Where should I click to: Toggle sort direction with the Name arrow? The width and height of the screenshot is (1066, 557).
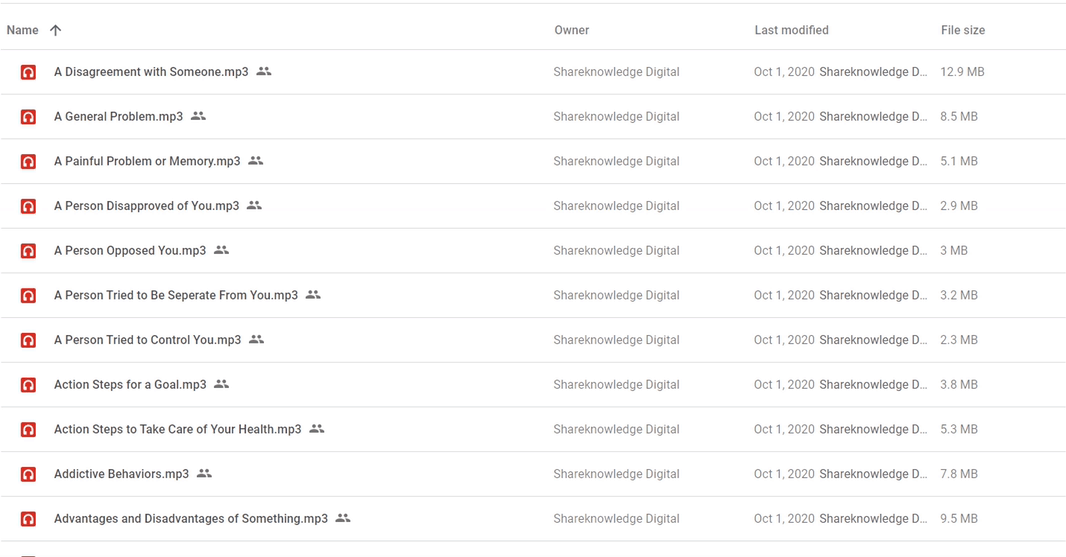pos(56,30)
